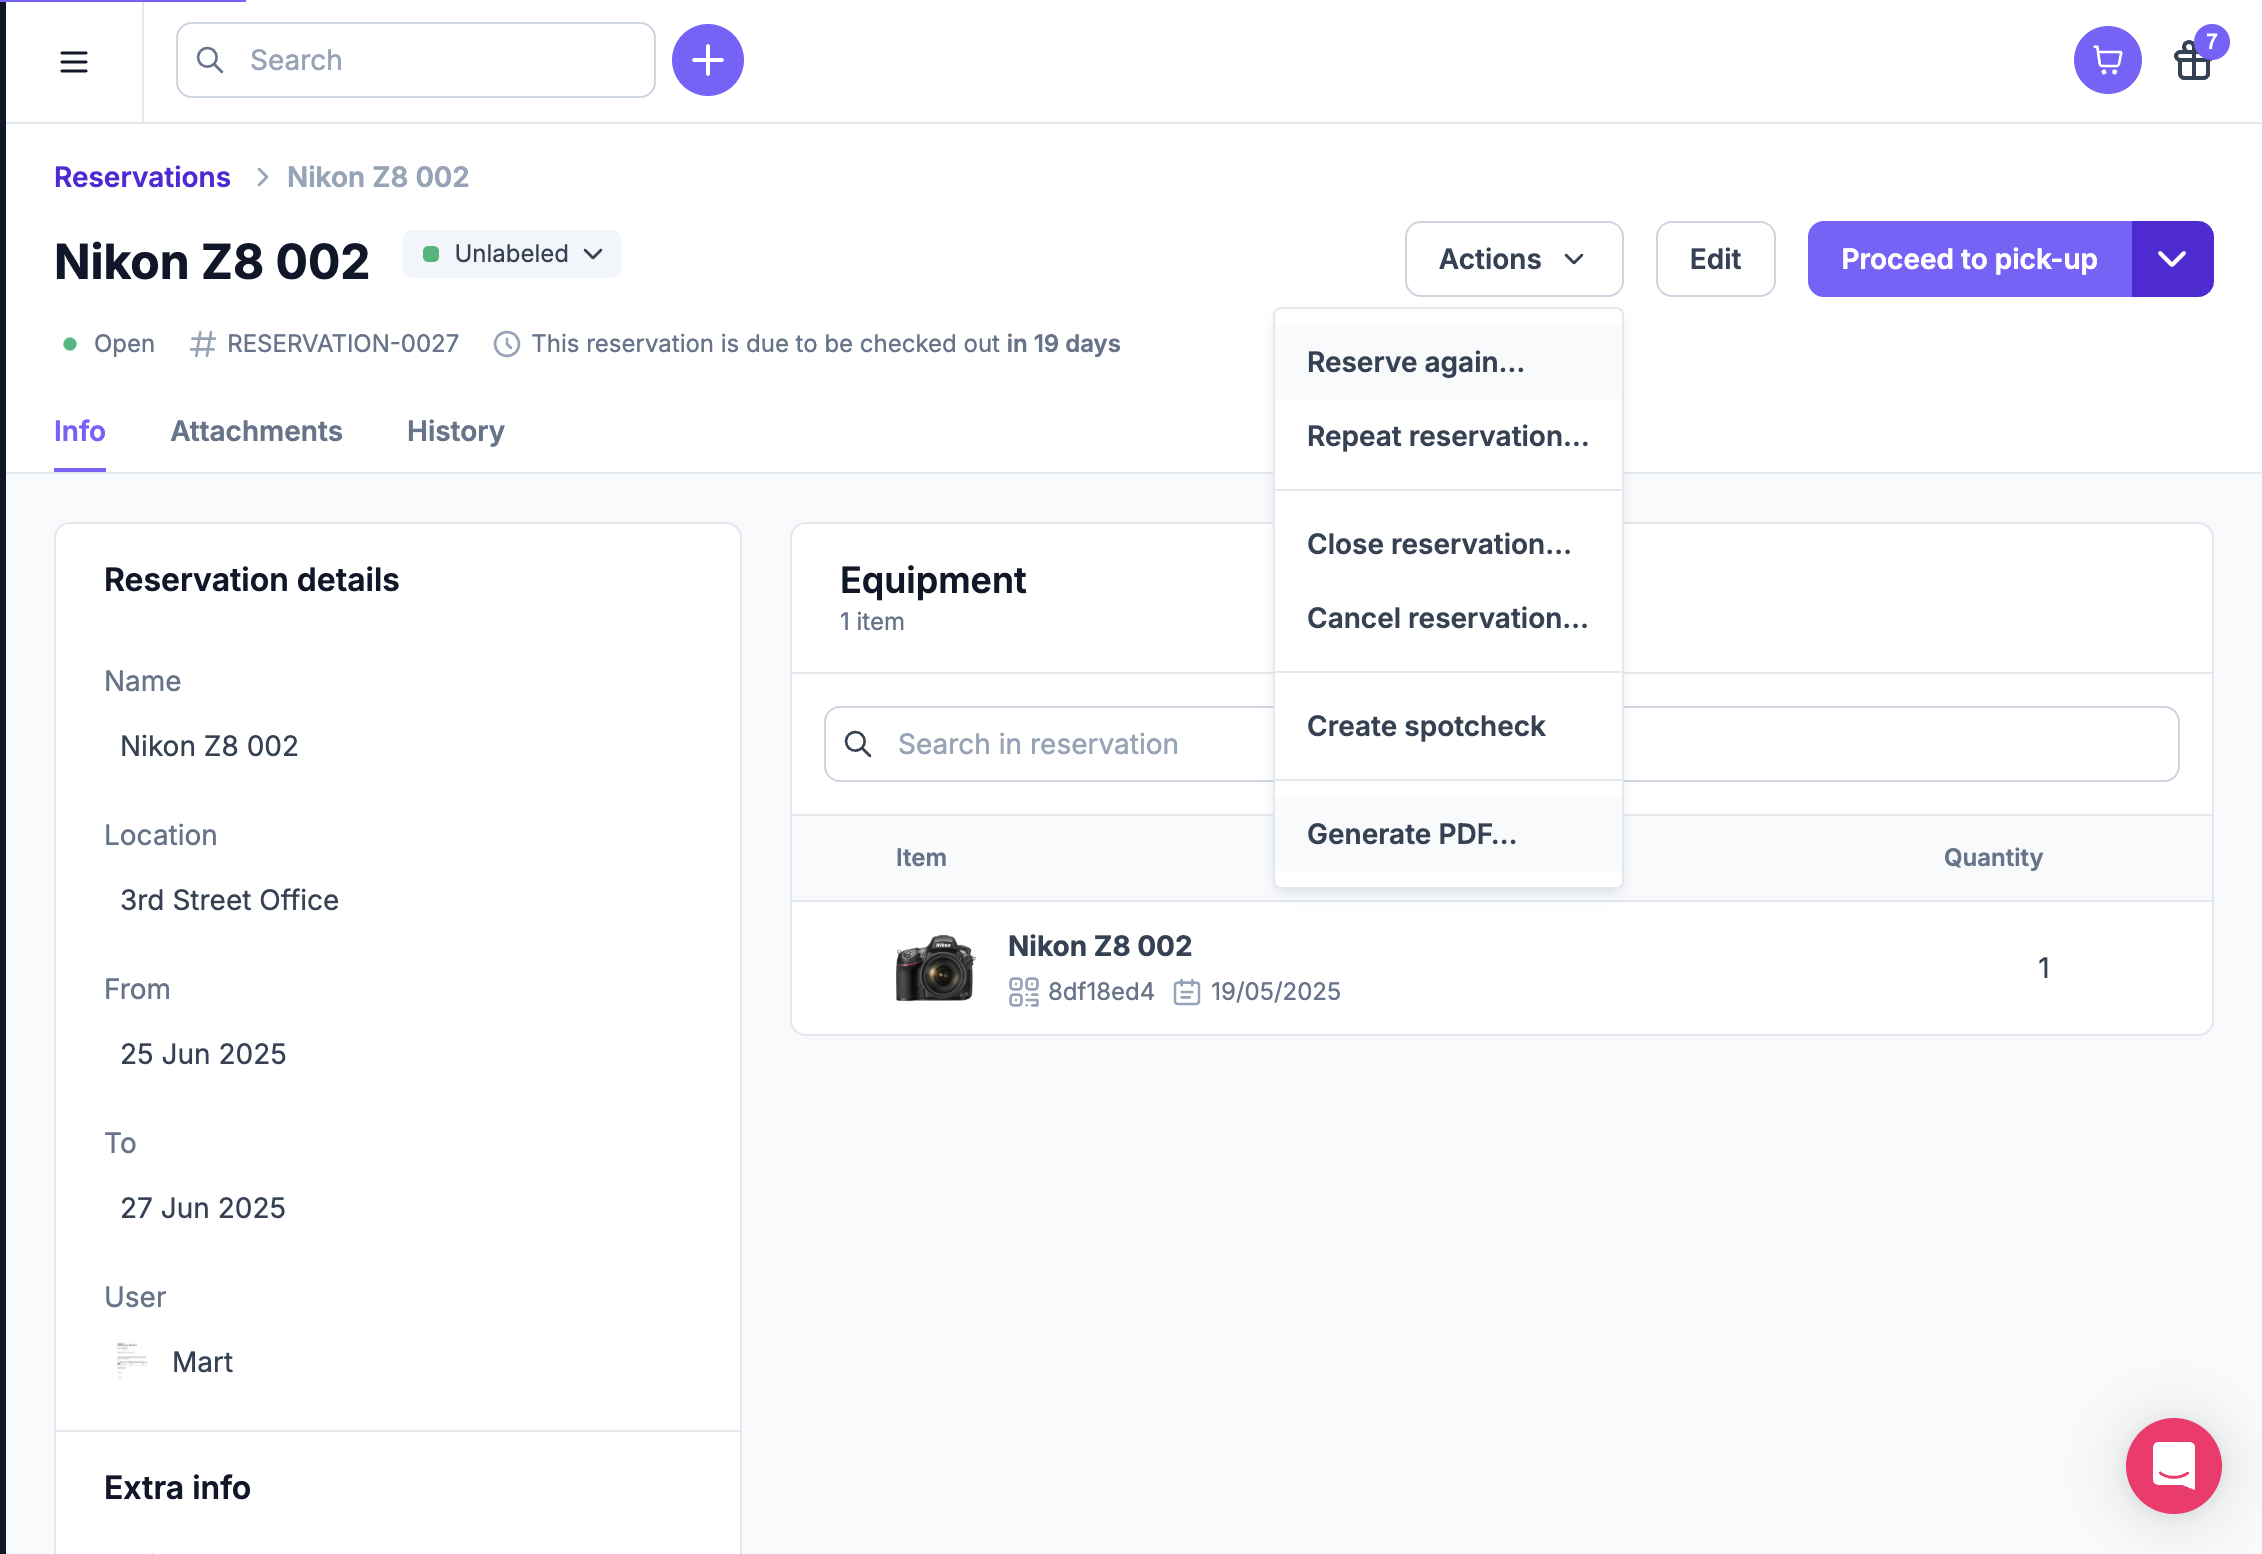Choose Repeat reservation... in the menu

pos(1448,436)
